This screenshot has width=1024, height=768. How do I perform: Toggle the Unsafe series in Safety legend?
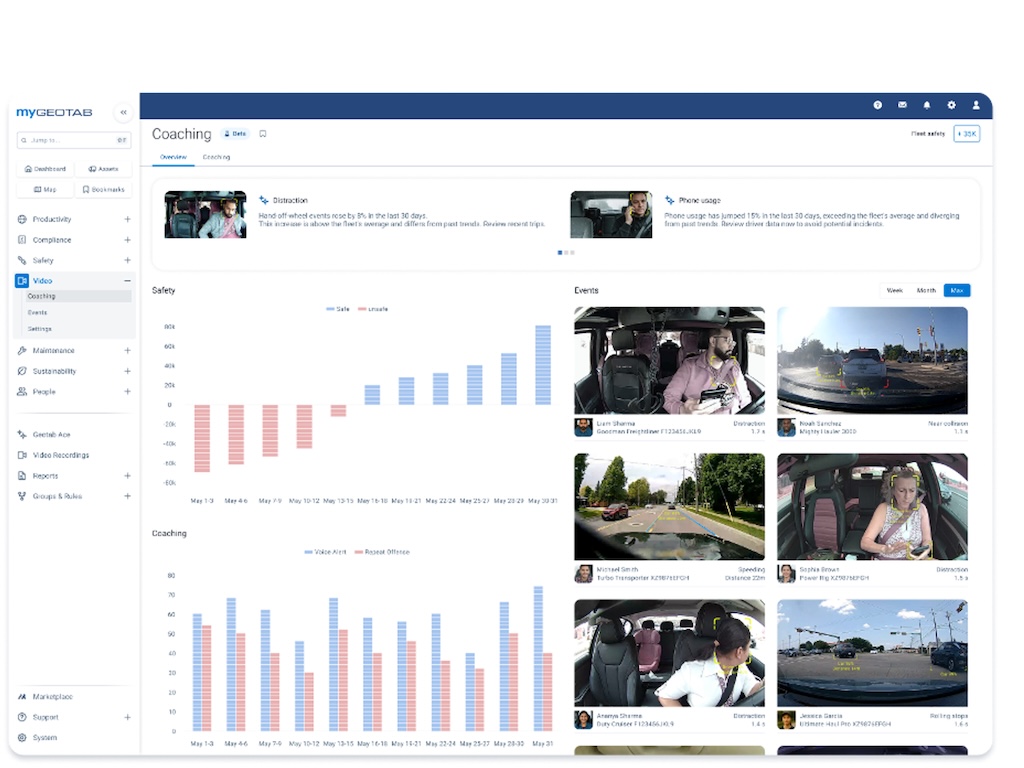pyautogui.click(x=373, y=310)
